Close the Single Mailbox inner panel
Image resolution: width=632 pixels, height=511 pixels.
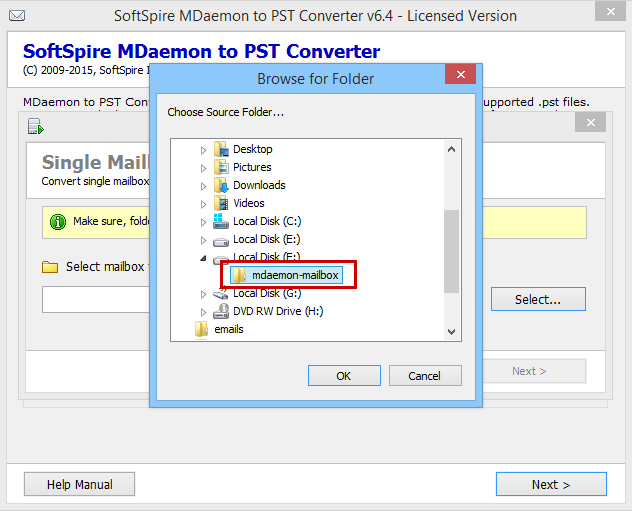coord(590,122)
